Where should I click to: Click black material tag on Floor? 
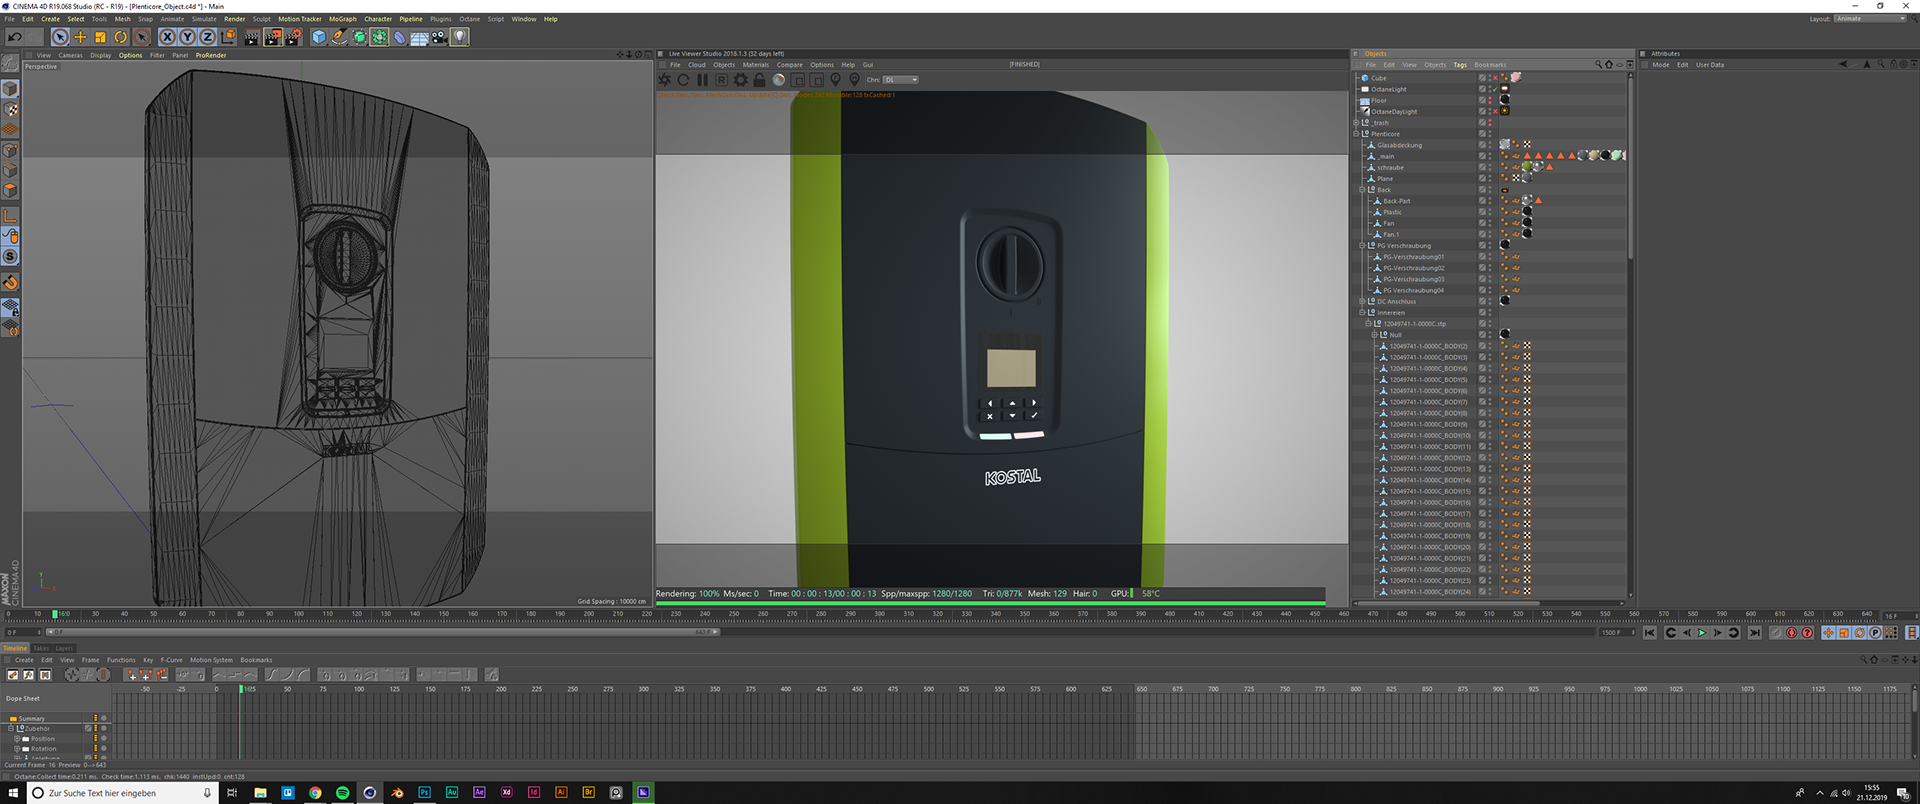pos(1505,100)
